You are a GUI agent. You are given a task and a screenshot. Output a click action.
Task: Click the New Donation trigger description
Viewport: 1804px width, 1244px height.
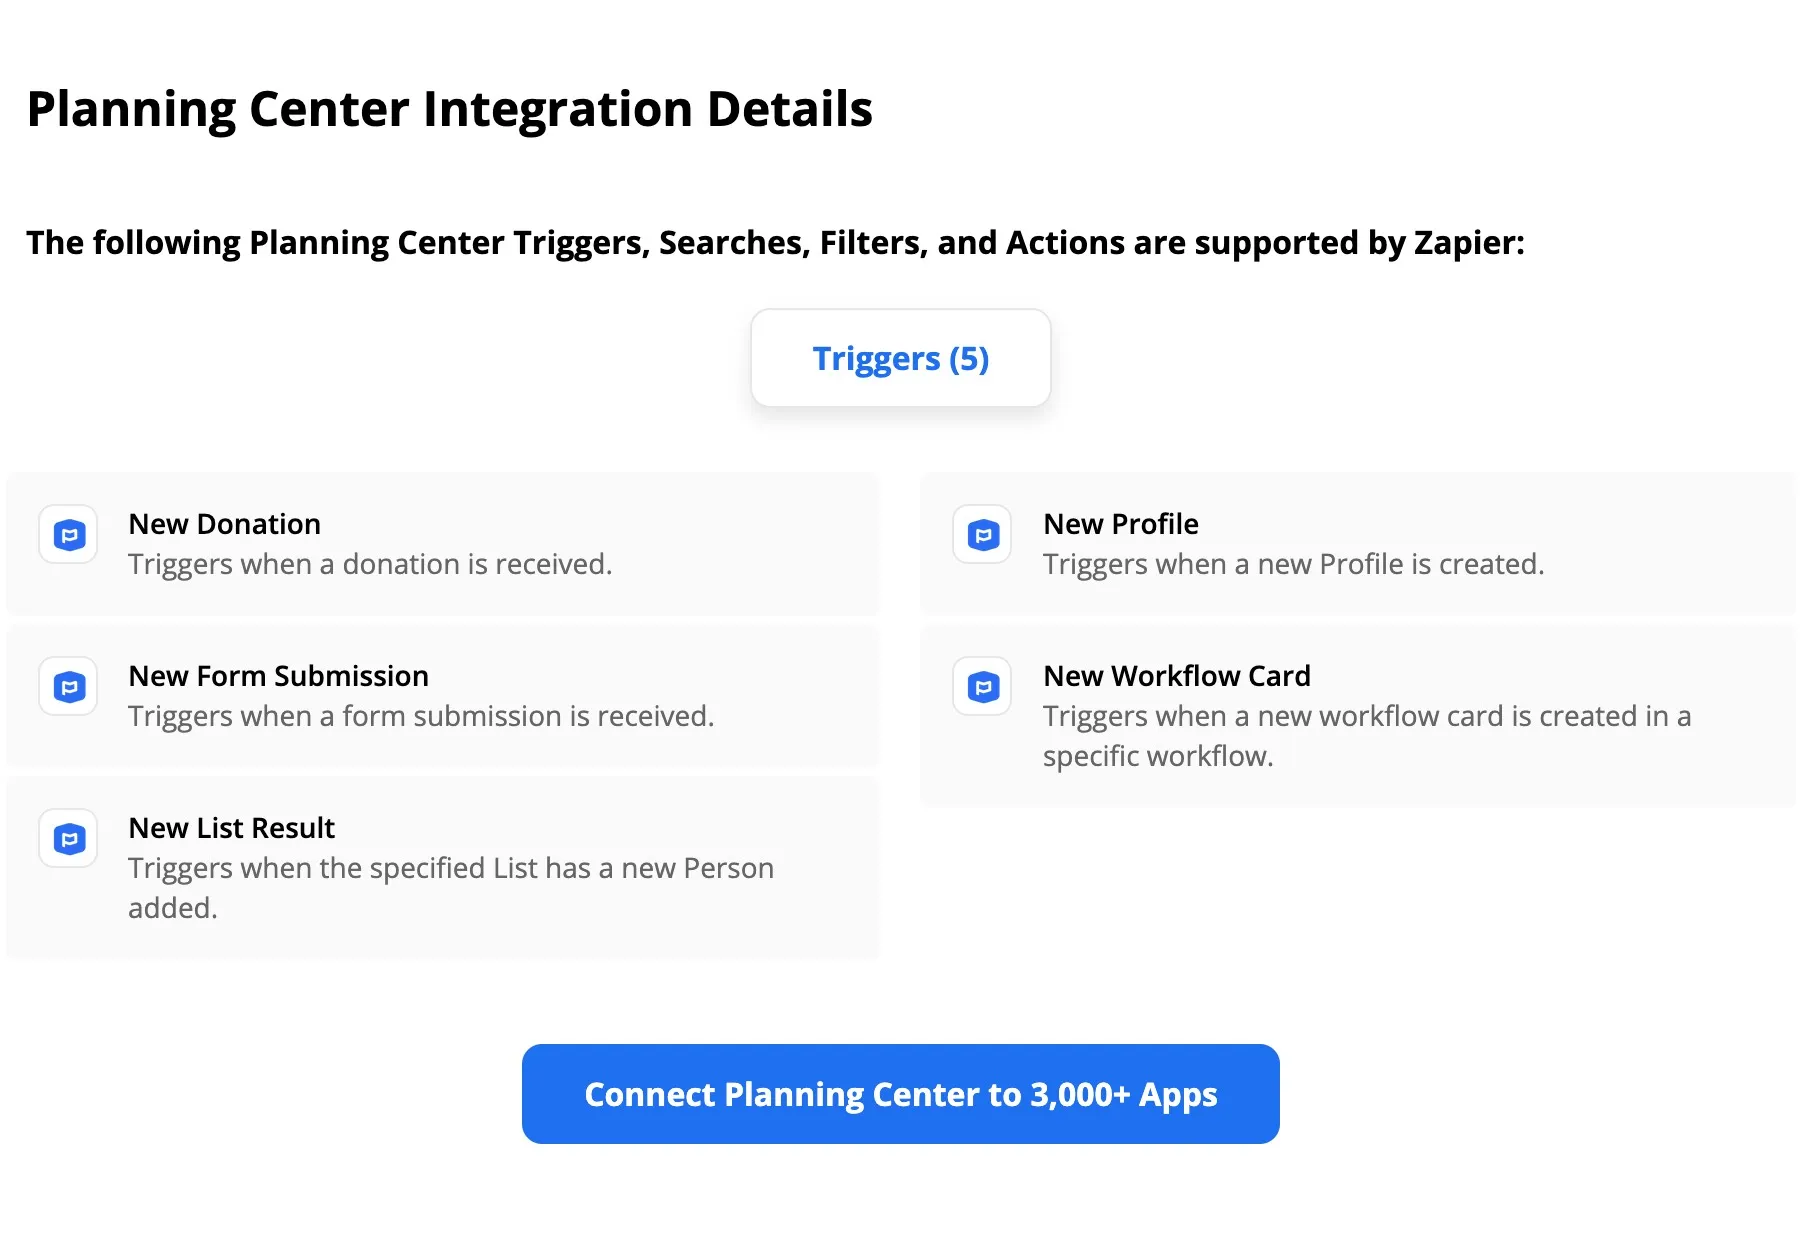pyautogui.click(x=368, y=563)
